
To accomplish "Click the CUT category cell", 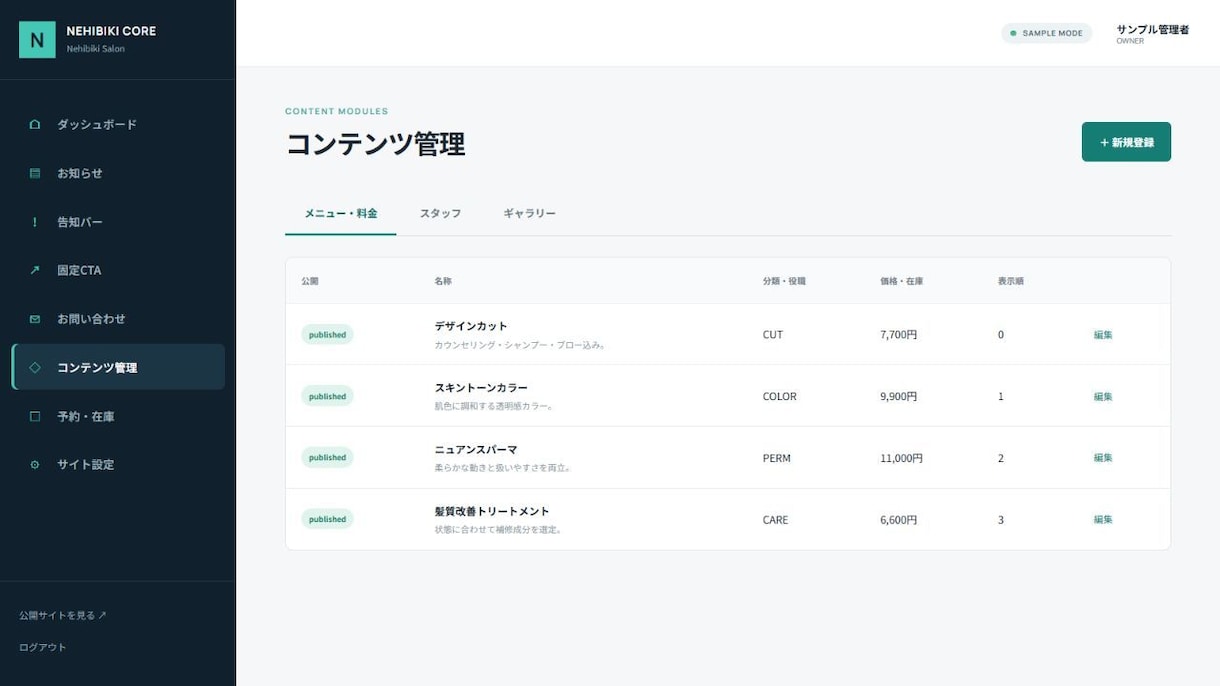I will tap(773, 335).
